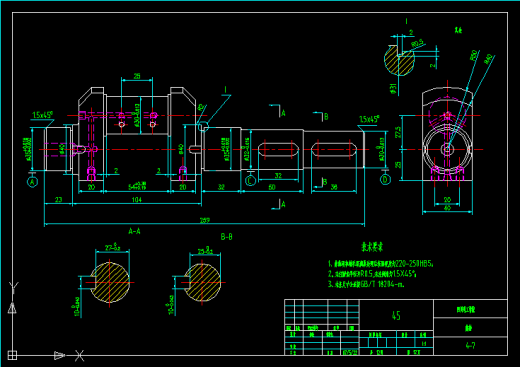520x367 pixels.
Task: Click the lower section arrow labeled B
Action: coord(321,182)
